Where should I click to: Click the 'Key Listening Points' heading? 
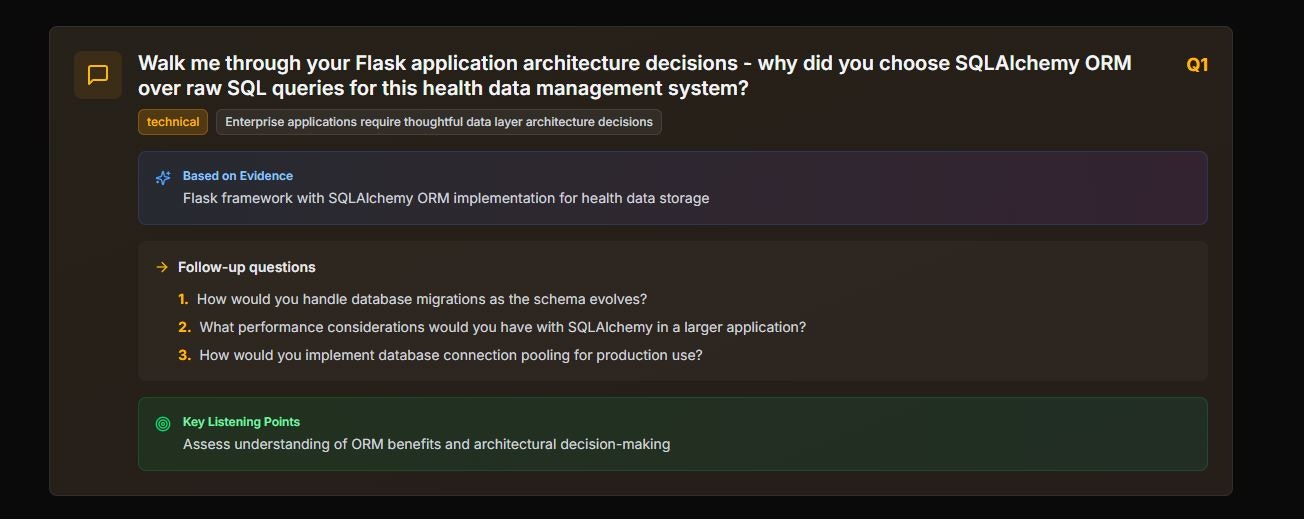pyautogui.click(x=241, y=422)
